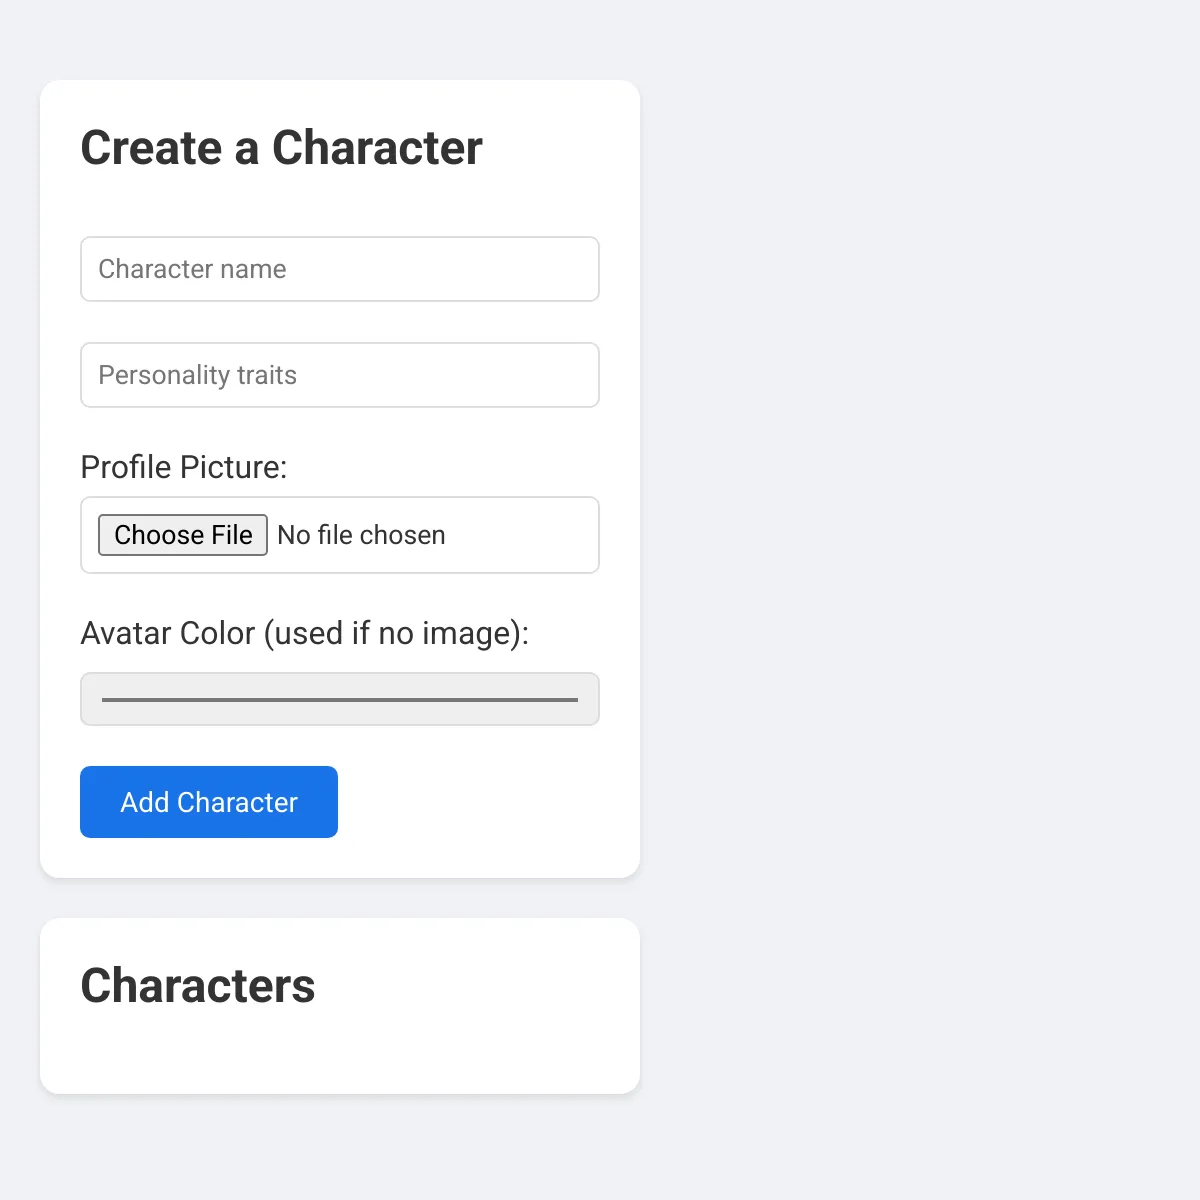This screenshot has height=1200, width=1200.
Task: Focus the Personality traits text box
Action: tap(340, 375)
